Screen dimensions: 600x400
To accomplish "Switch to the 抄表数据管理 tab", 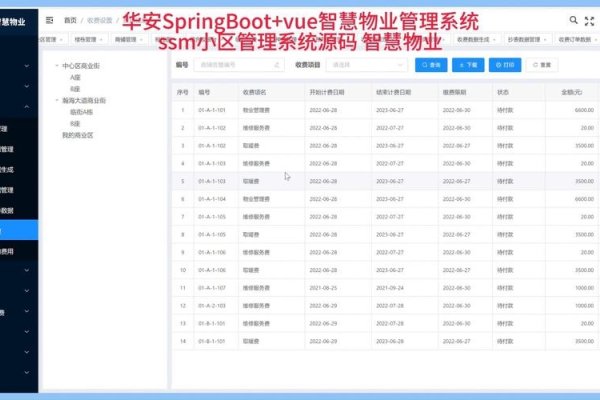I will (524, 39).
